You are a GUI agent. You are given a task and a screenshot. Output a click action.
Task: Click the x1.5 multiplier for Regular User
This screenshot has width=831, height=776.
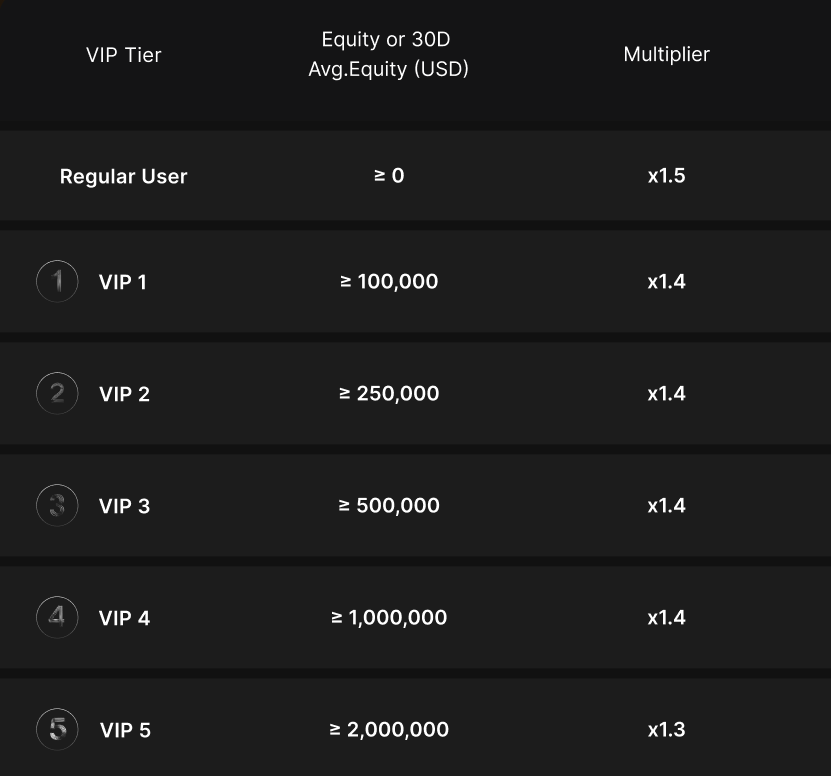click(x=666, y=175)
